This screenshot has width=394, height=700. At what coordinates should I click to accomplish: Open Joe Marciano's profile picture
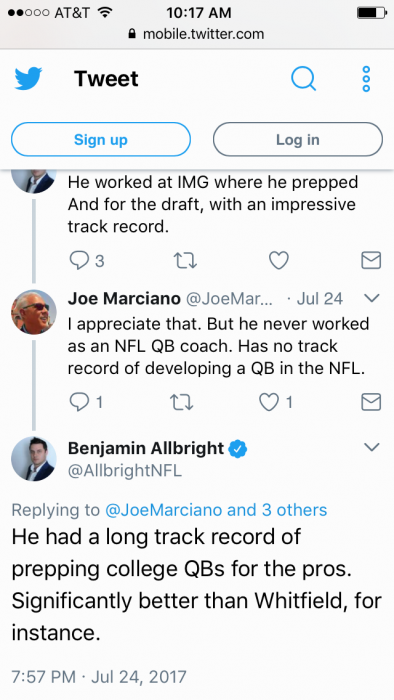33,312
